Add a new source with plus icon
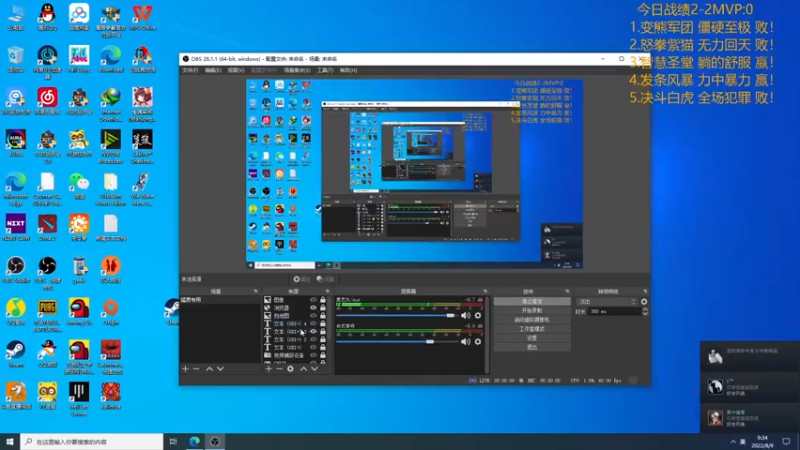 [x=268, y=368]
